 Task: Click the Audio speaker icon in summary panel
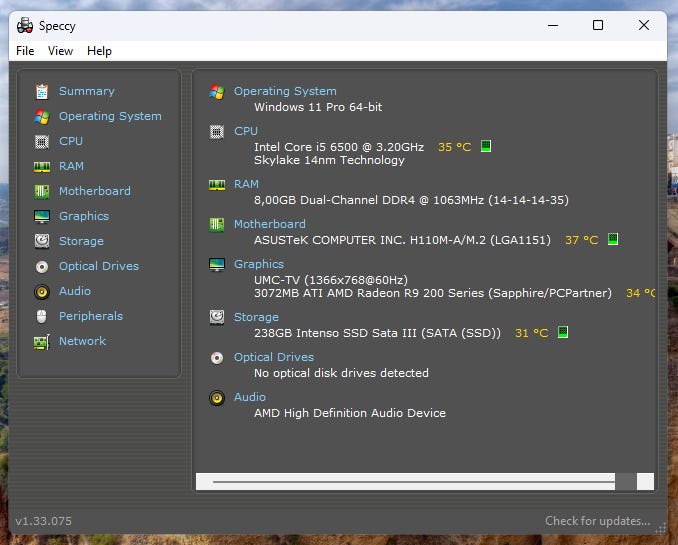pyautogui.click(x=217, y=398)
